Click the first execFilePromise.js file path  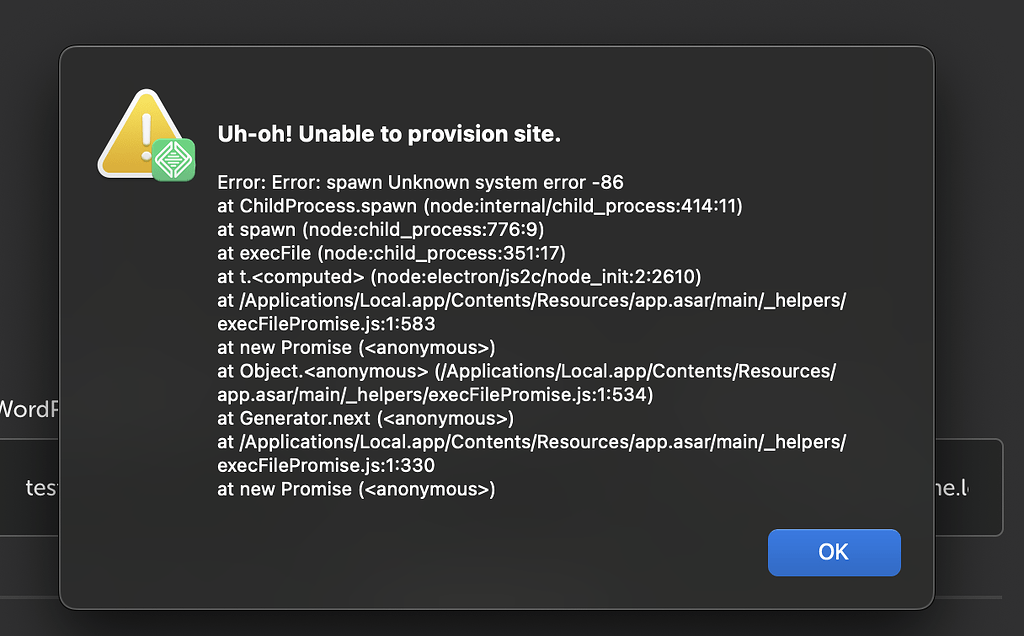tap(532, 300)
